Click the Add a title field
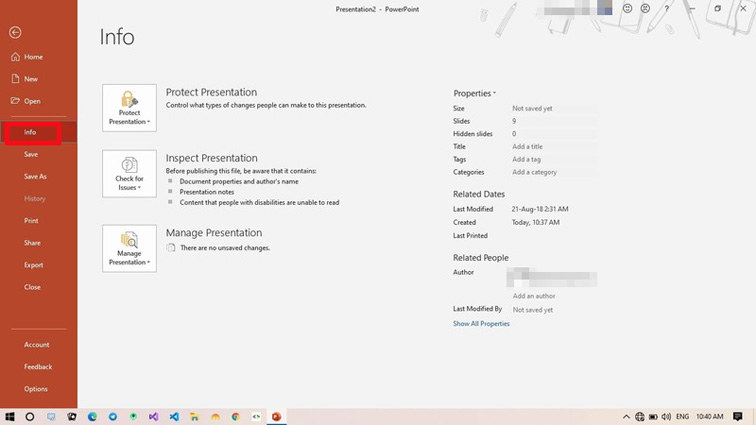 click(554, 147)
